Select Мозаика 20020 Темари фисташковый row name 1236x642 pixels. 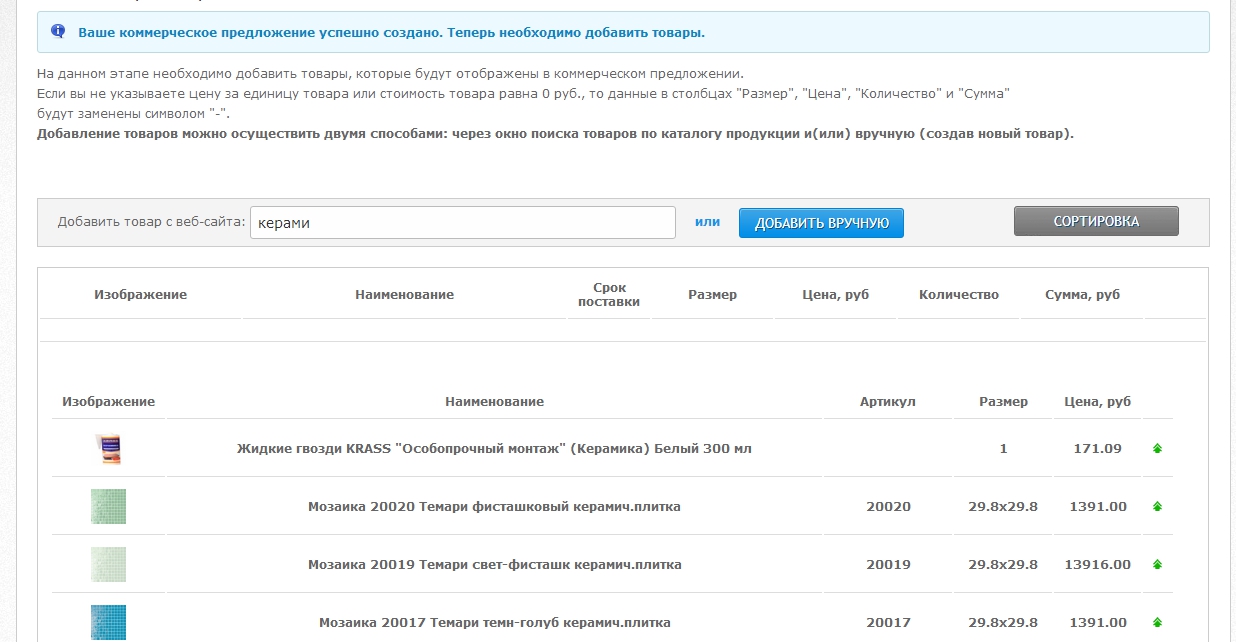(494, 507)
